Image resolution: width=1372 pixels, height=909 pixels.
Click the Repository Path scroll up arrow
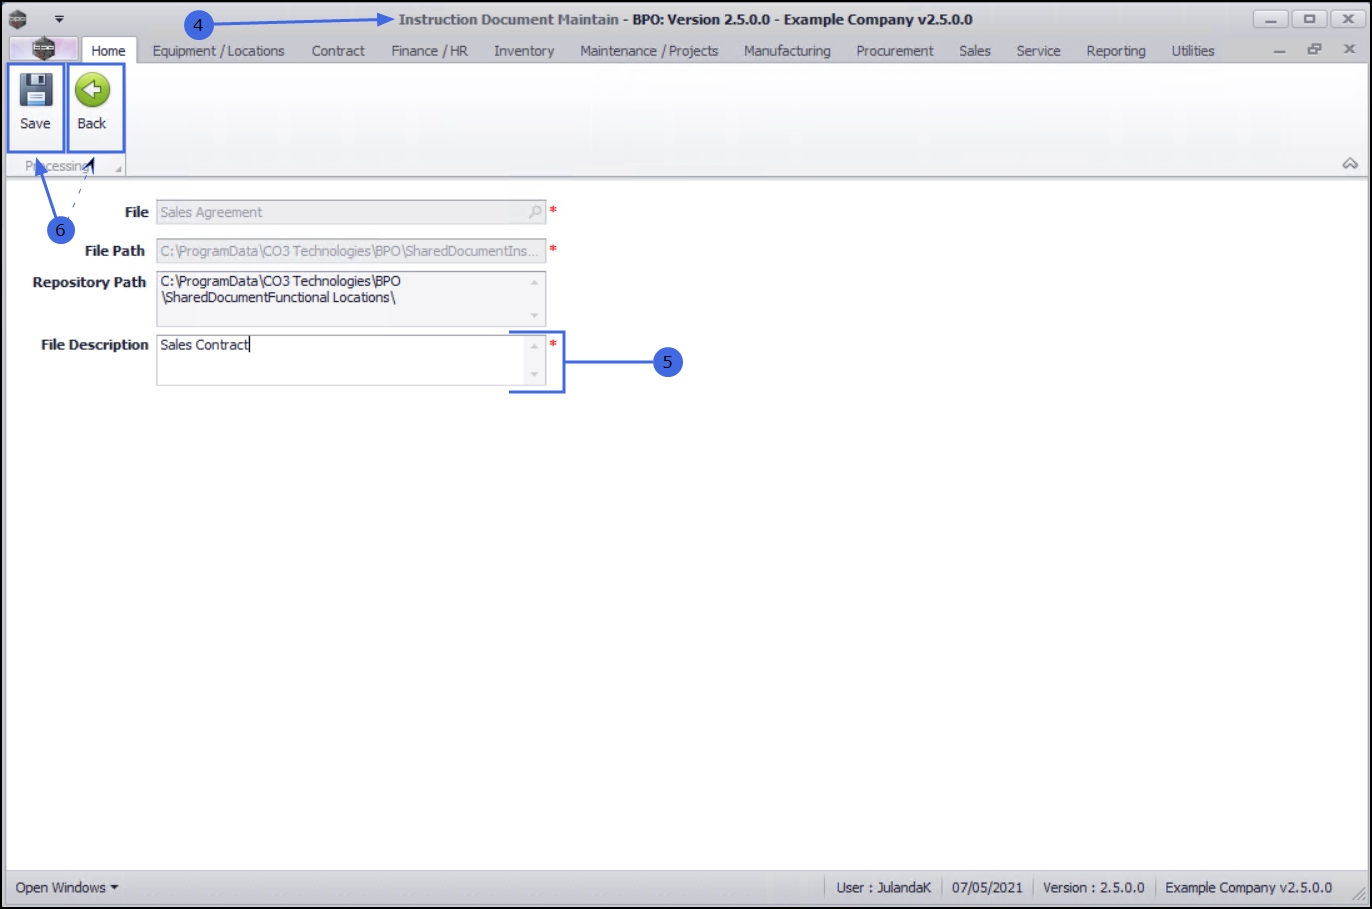pos(535,283)
